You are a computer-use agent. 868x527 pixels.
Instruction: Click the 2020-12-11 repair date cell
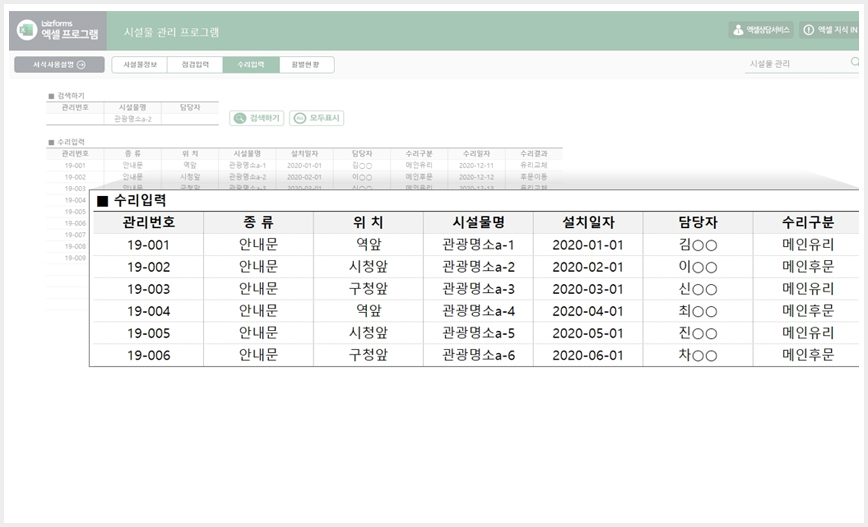click(x=476, y=166)
